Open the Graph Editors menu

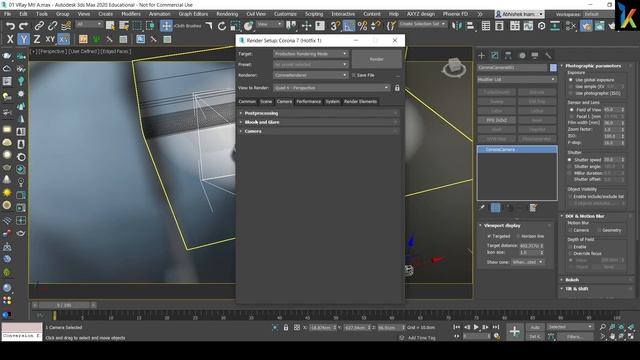pyautogui.click(x=193, y=14)
